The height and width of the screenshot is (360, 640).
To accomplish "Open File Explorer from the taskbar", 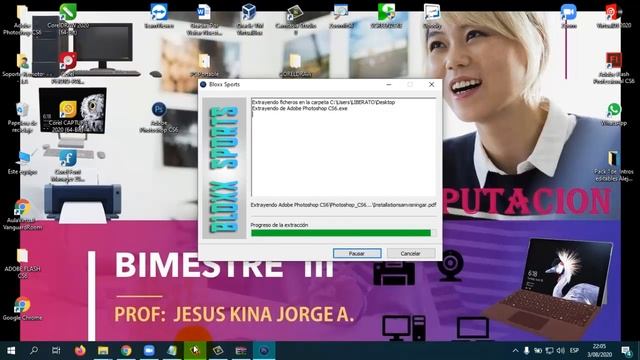I will point(103,351).
